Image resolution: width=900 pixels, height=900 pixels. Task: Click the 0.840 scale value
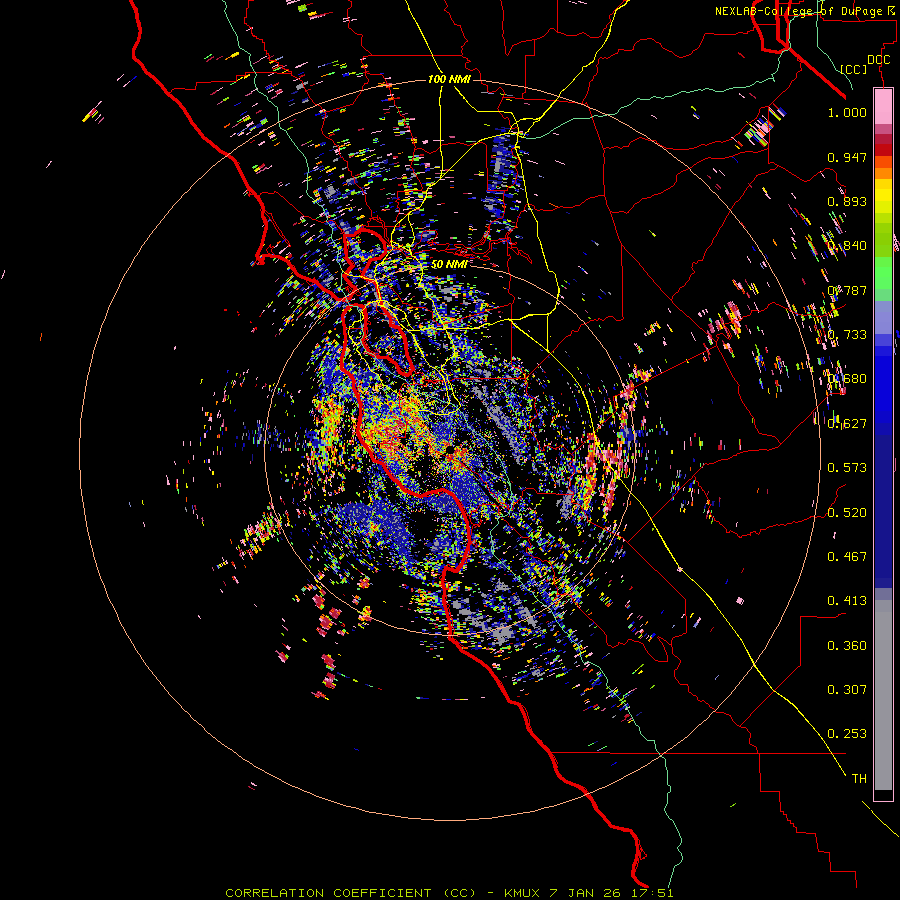coord(847,246)
